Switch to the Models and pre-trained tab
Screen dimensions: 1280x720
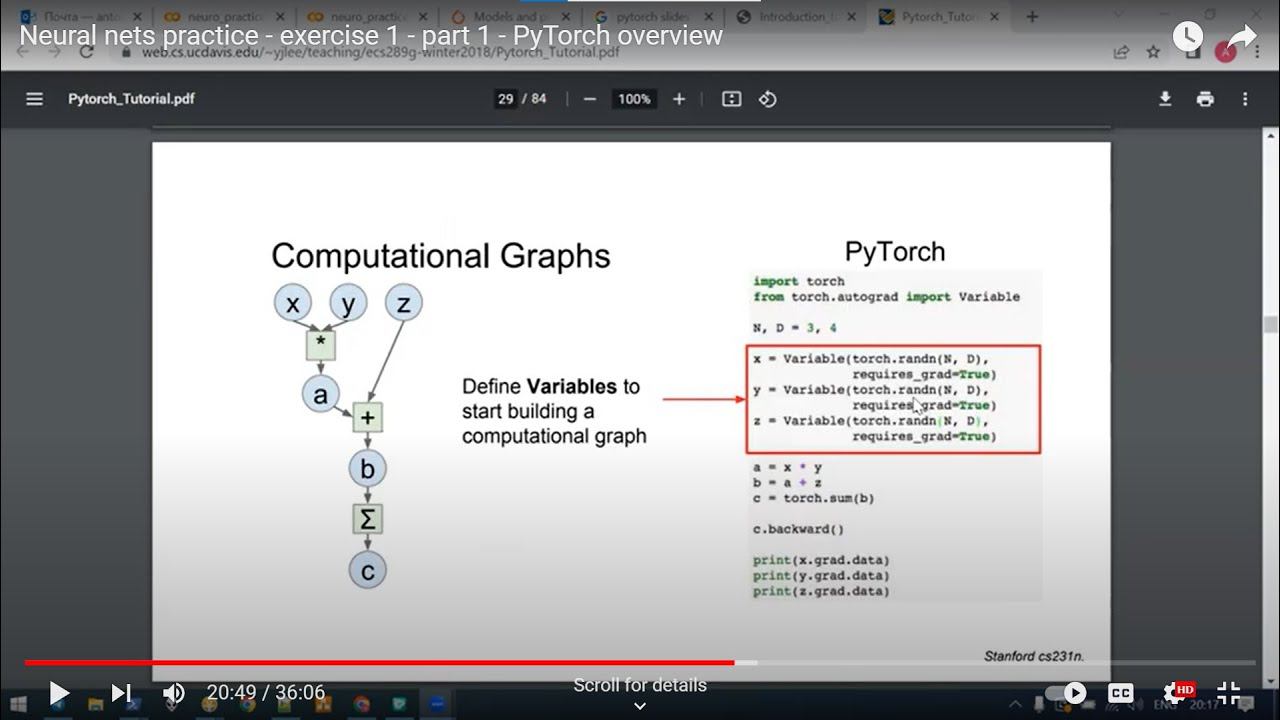[509, 17]
